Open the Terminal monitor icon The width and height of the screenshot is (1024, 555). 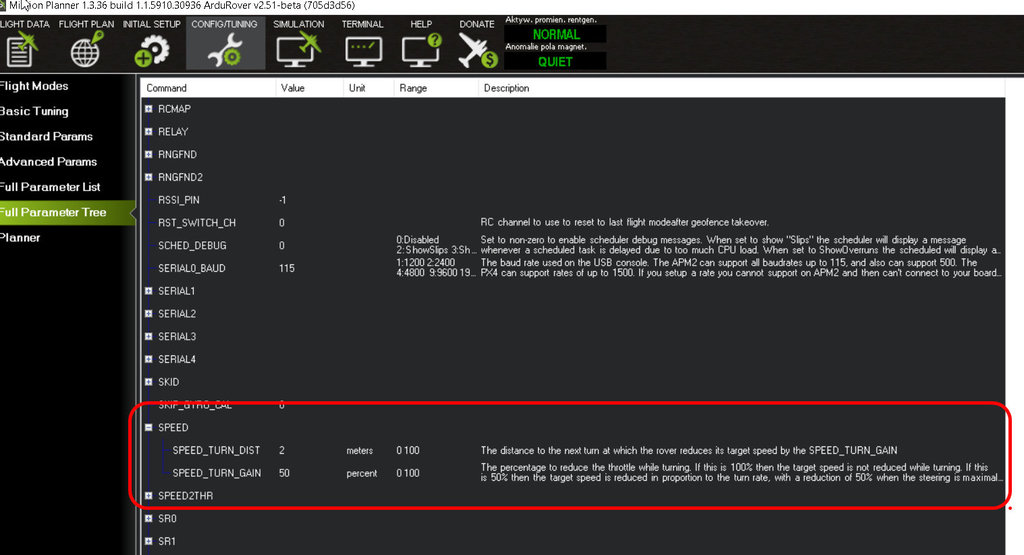362,48
